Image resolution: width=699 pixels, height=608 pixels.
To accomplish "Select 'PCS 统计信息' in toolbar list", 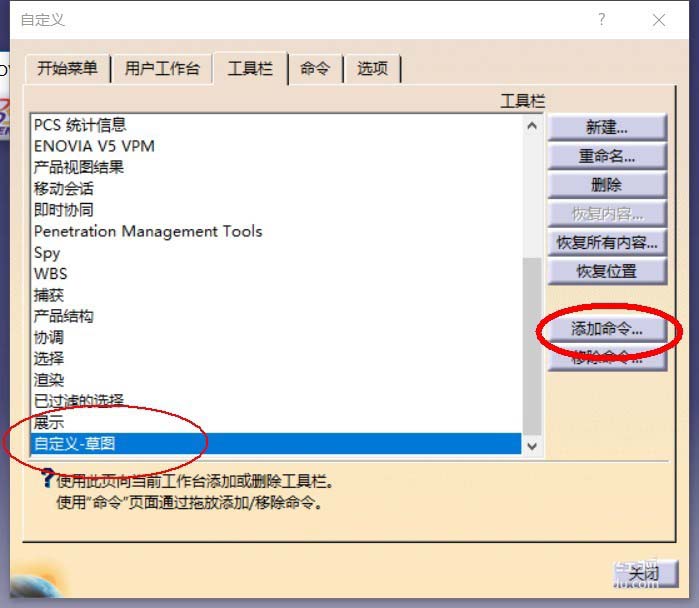I will tap(276, 125).
